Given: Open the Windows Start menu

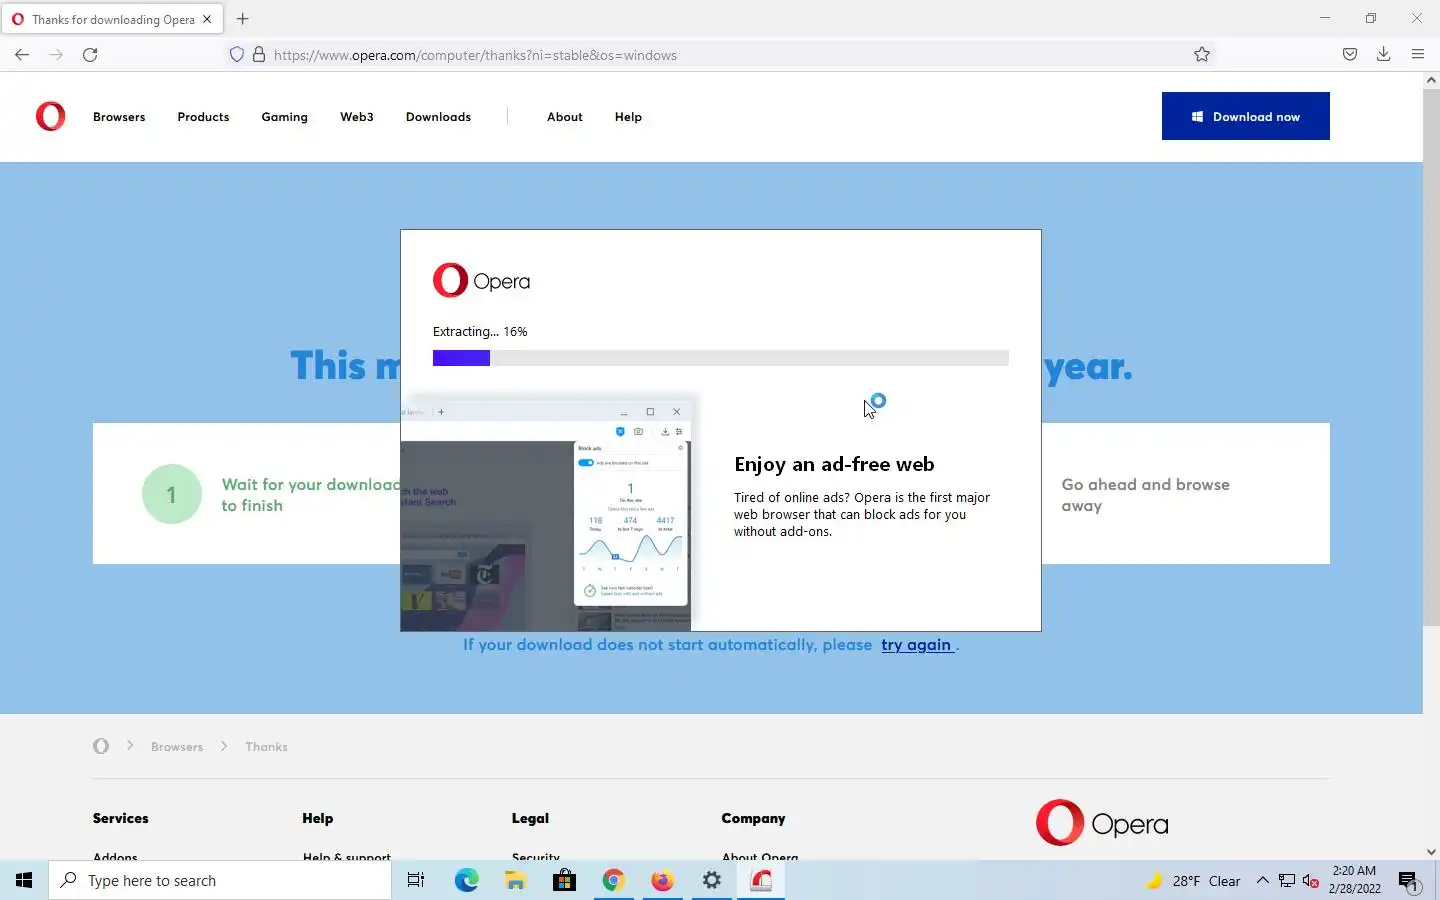Looking at the screenshot, I should coord(24,881).
